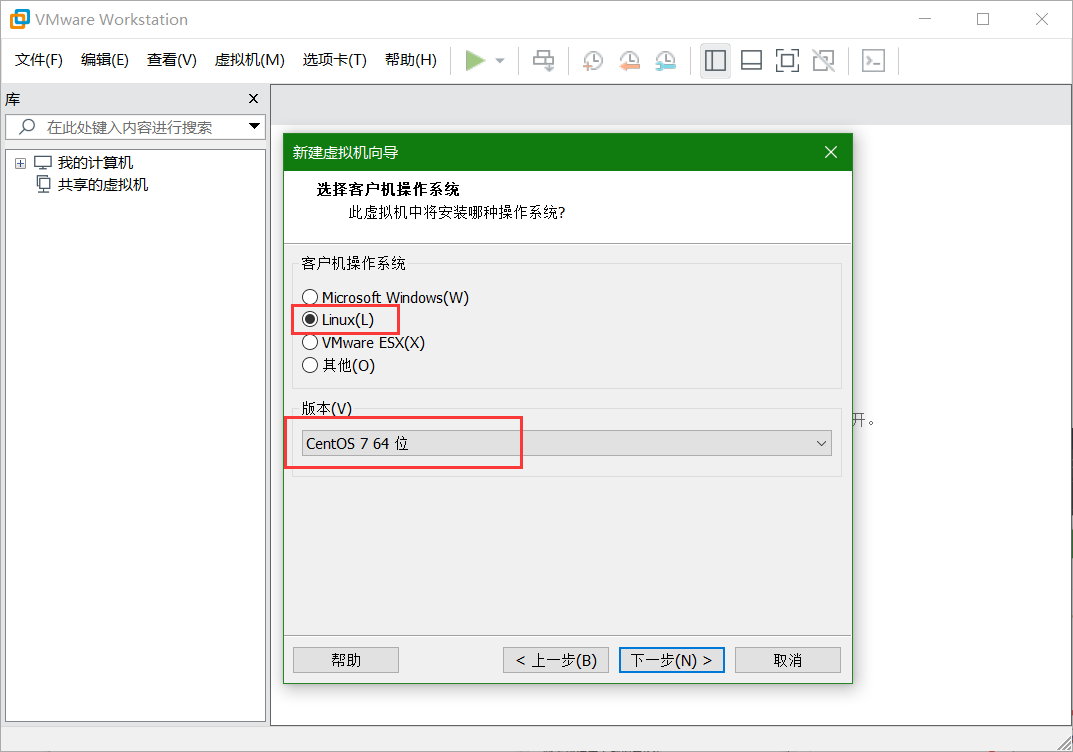This screenshot has height=752, width=1073.
Task: Minimize the VMware Workstation window
Action: point(925,19)
